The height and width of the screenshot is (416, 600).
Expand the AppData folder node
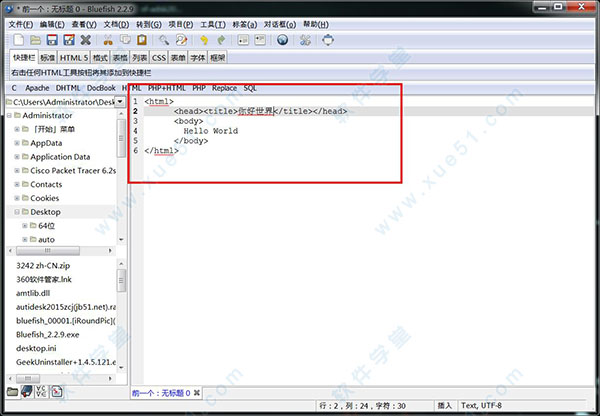click(x=17, y=143)
